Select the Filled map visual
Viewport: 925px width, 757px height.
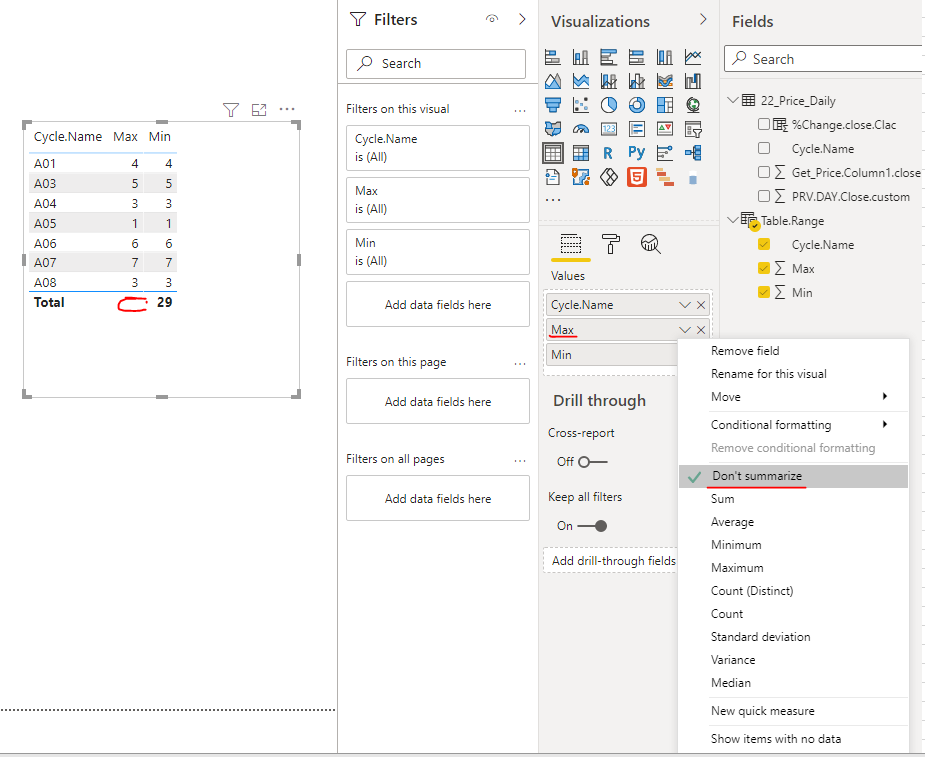point(552,129)
